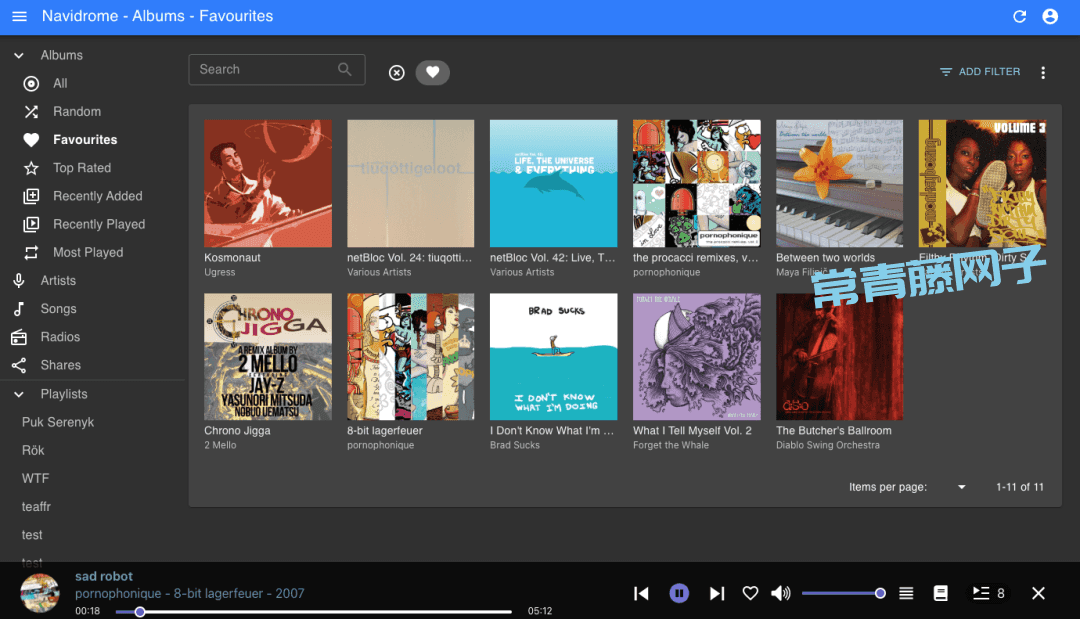Screen dimensions: 1080x619
Task: Click the song progress bar handle
Action: pos(140,611)
